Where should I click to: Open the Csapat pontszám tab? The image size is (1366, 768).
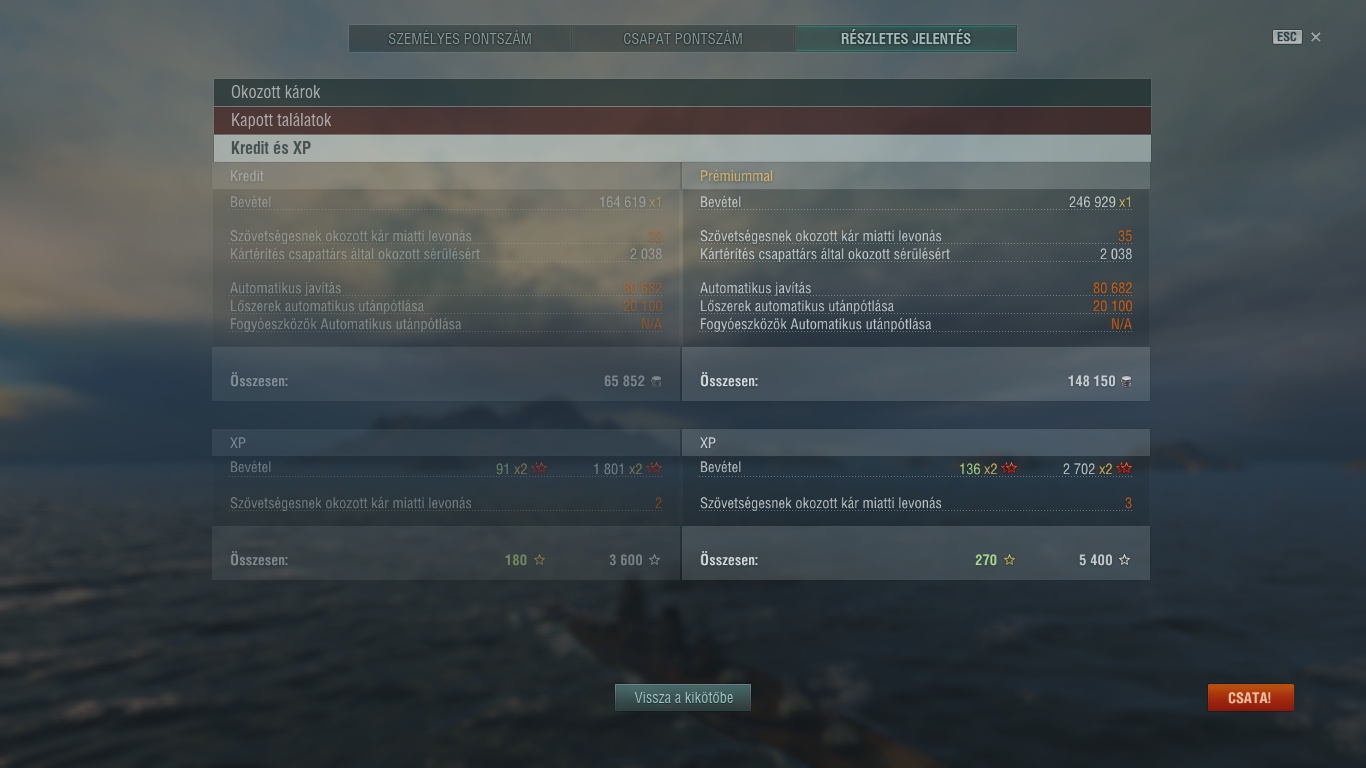[x=683, y=39]
